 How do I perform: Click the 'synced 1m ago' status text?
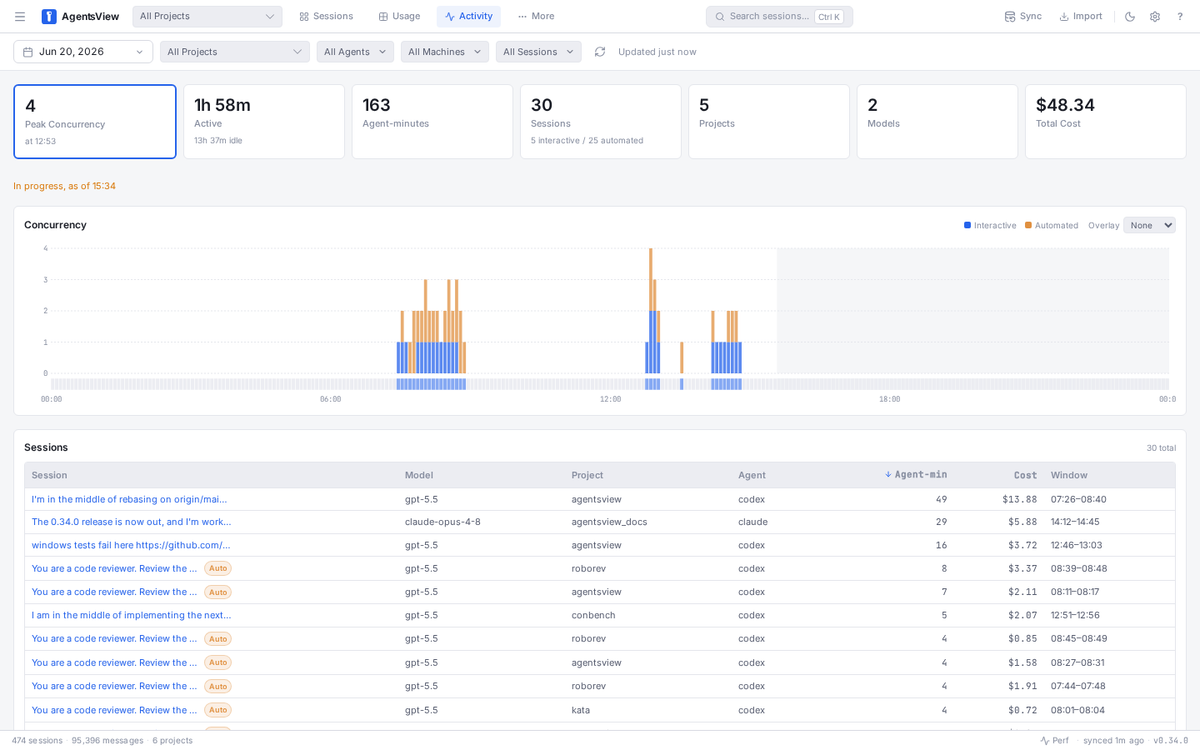coord(1113,741)
